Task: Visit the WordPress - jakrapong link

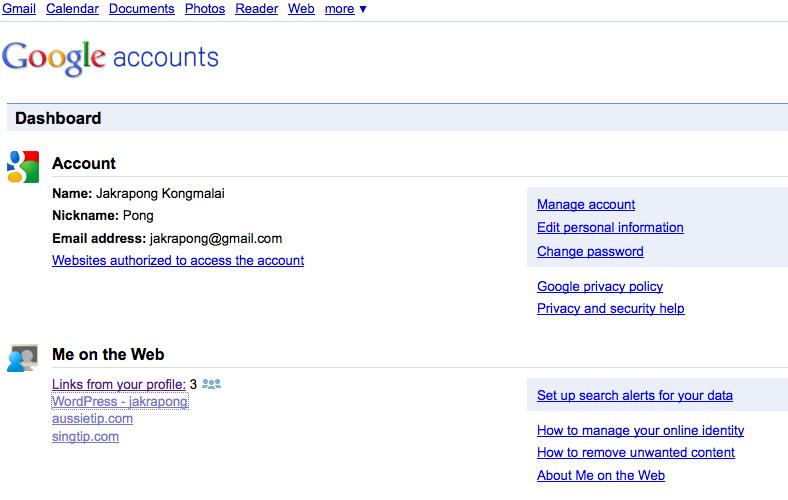Action: tap(119, 402)
